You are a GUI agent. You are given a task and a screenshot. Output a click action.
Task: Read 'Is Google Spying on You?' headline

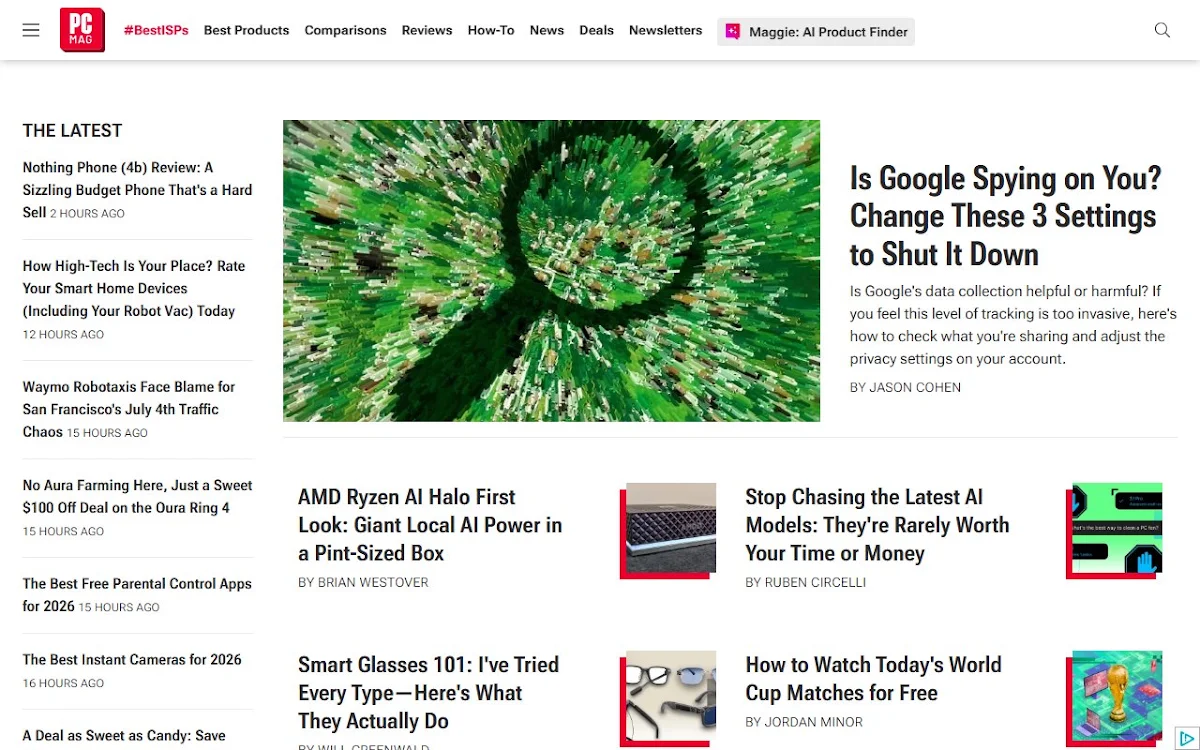point(1005,216)
